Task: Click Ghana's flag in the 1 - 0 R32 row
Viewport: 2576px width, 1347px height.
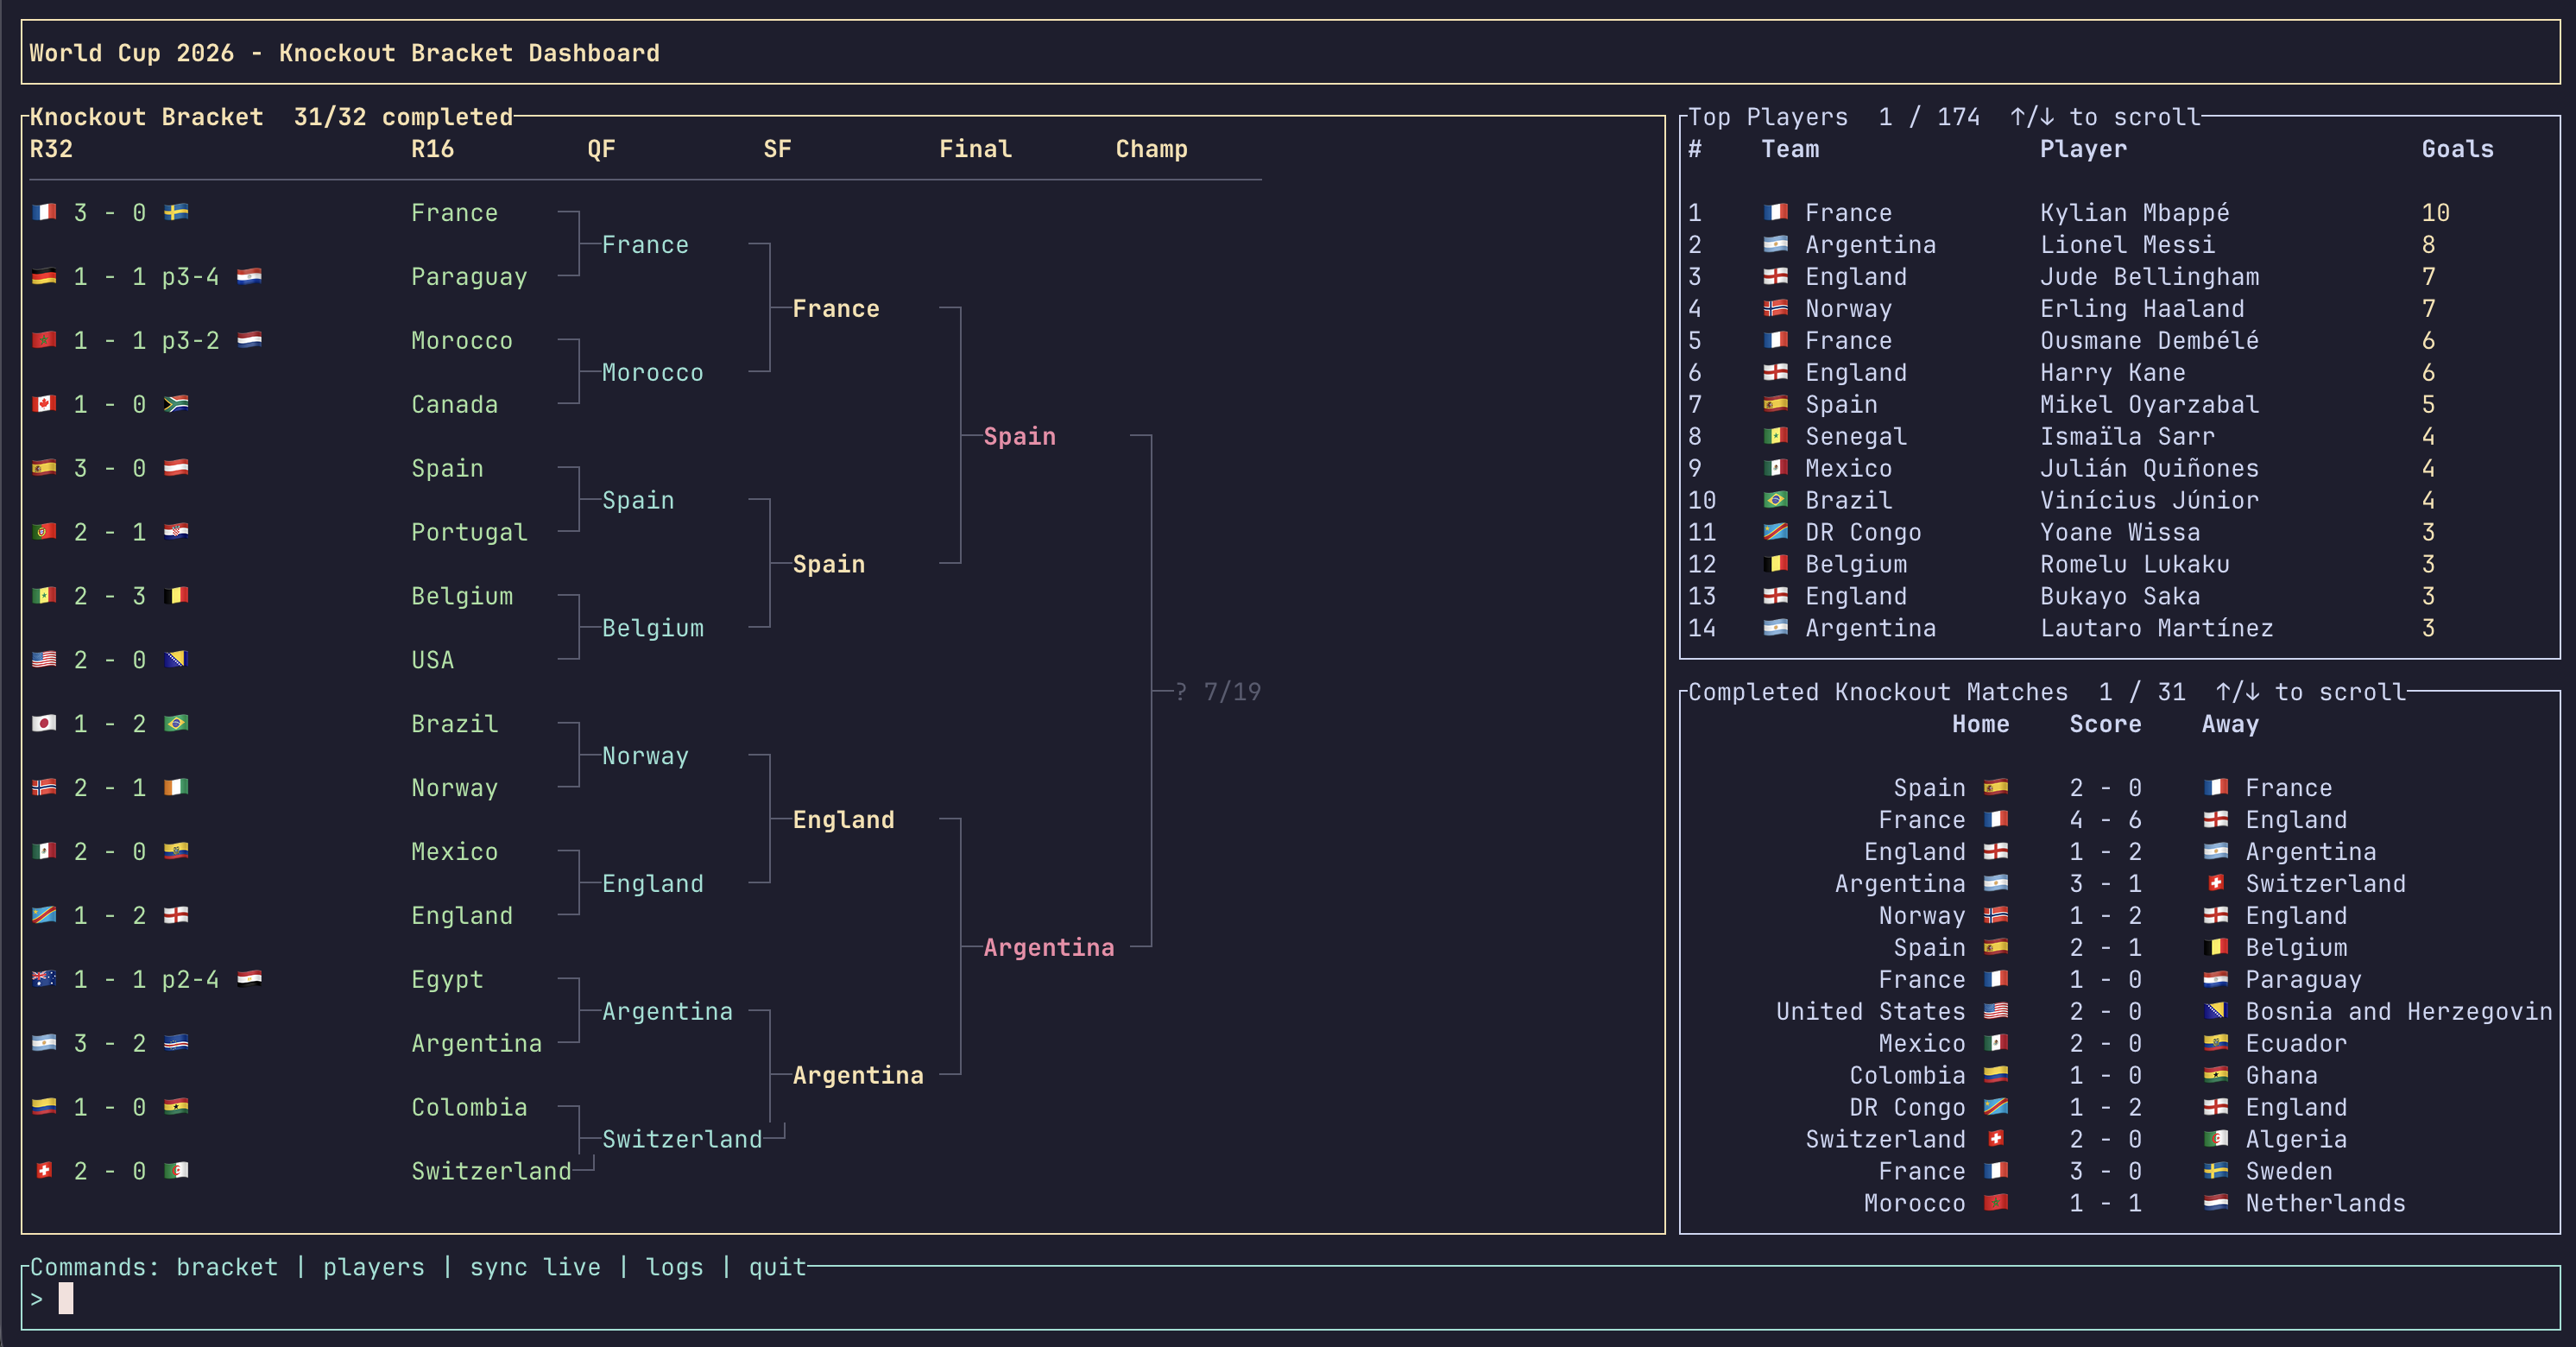Action: click(x=176, y=1107)
